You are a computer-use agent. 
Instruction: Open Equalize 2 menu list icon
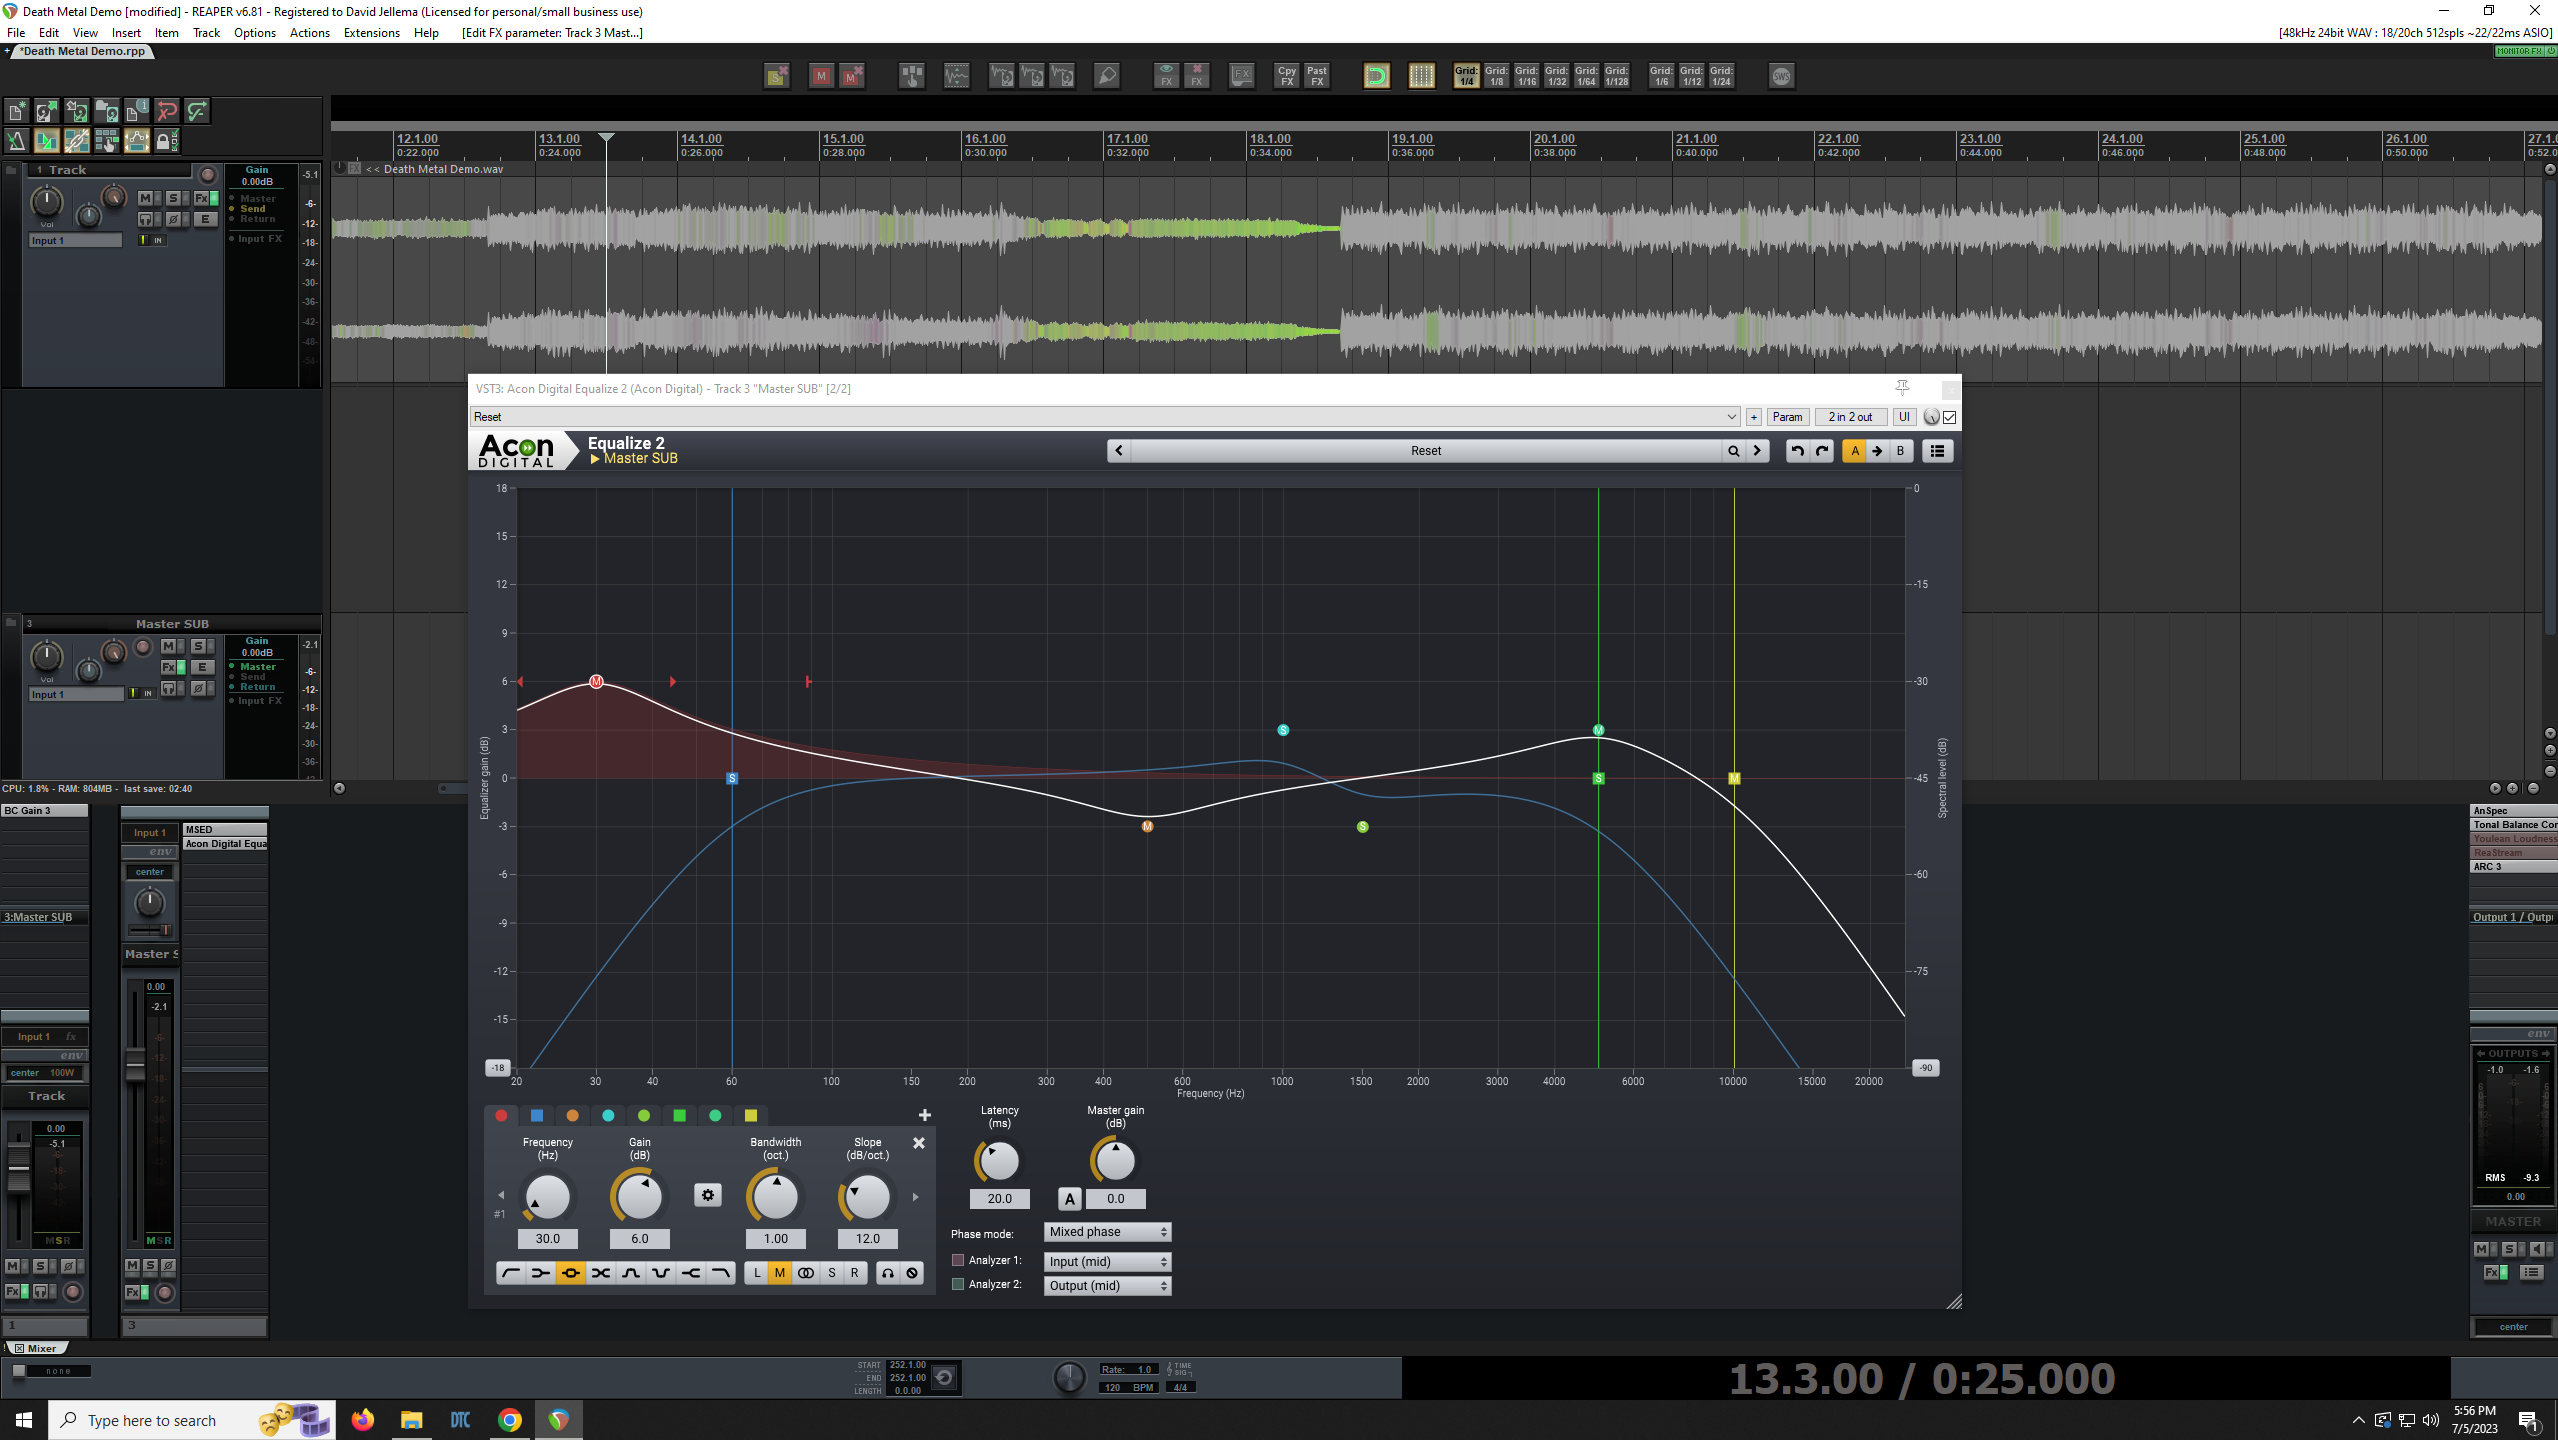tap(1937, 451)
